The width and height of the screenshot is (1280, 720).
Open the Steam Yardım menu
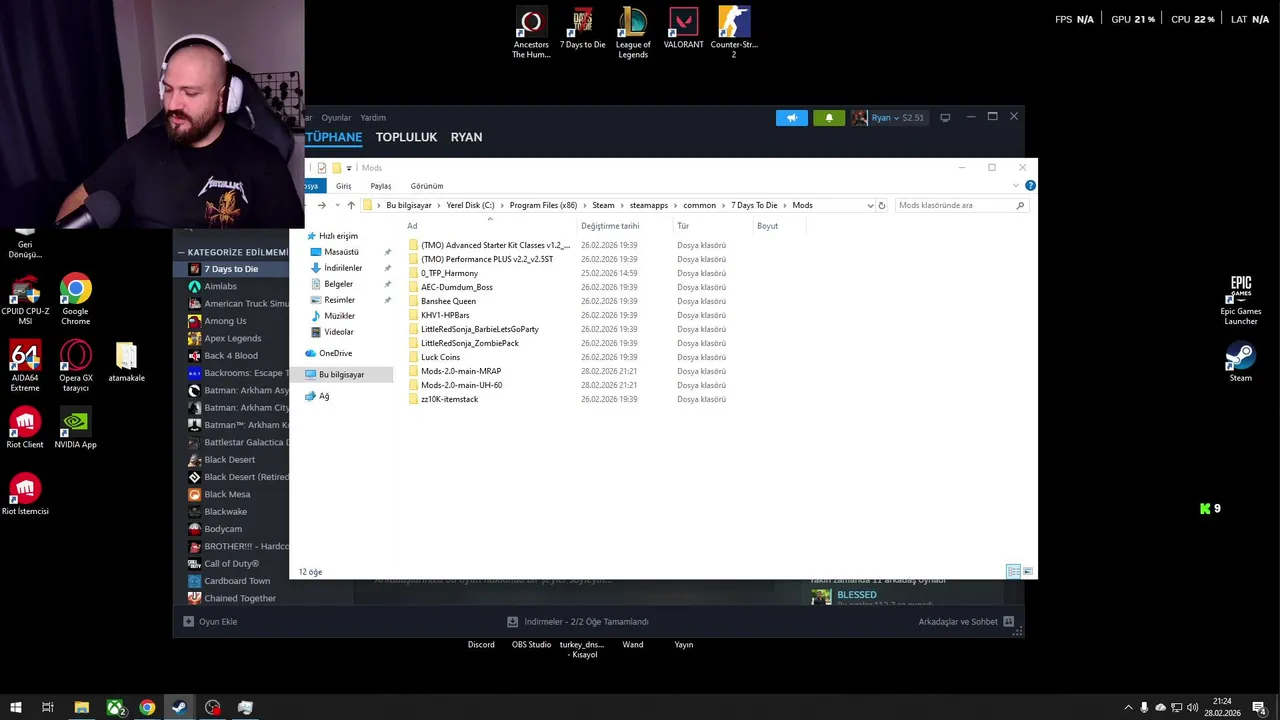coord(373,118)
